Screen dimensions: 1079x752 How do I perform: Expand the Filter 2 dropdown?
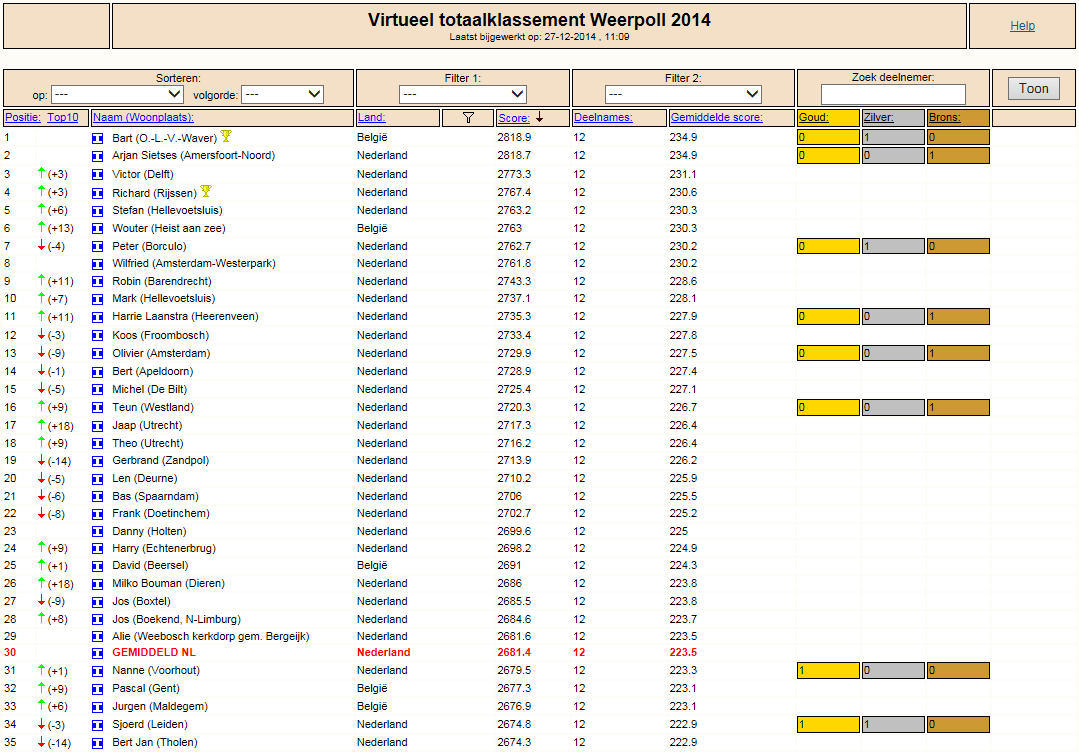coord(683,94)
